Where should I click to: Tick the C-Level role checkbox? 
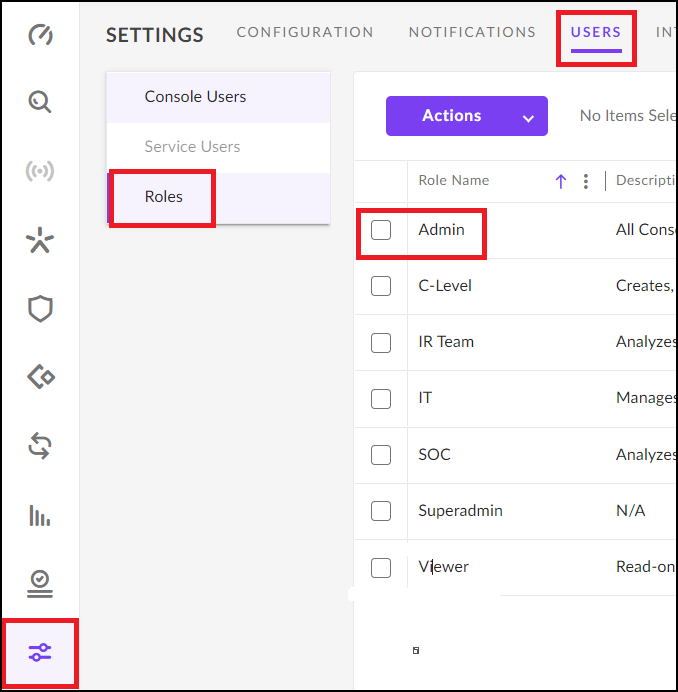coord(381,286)
